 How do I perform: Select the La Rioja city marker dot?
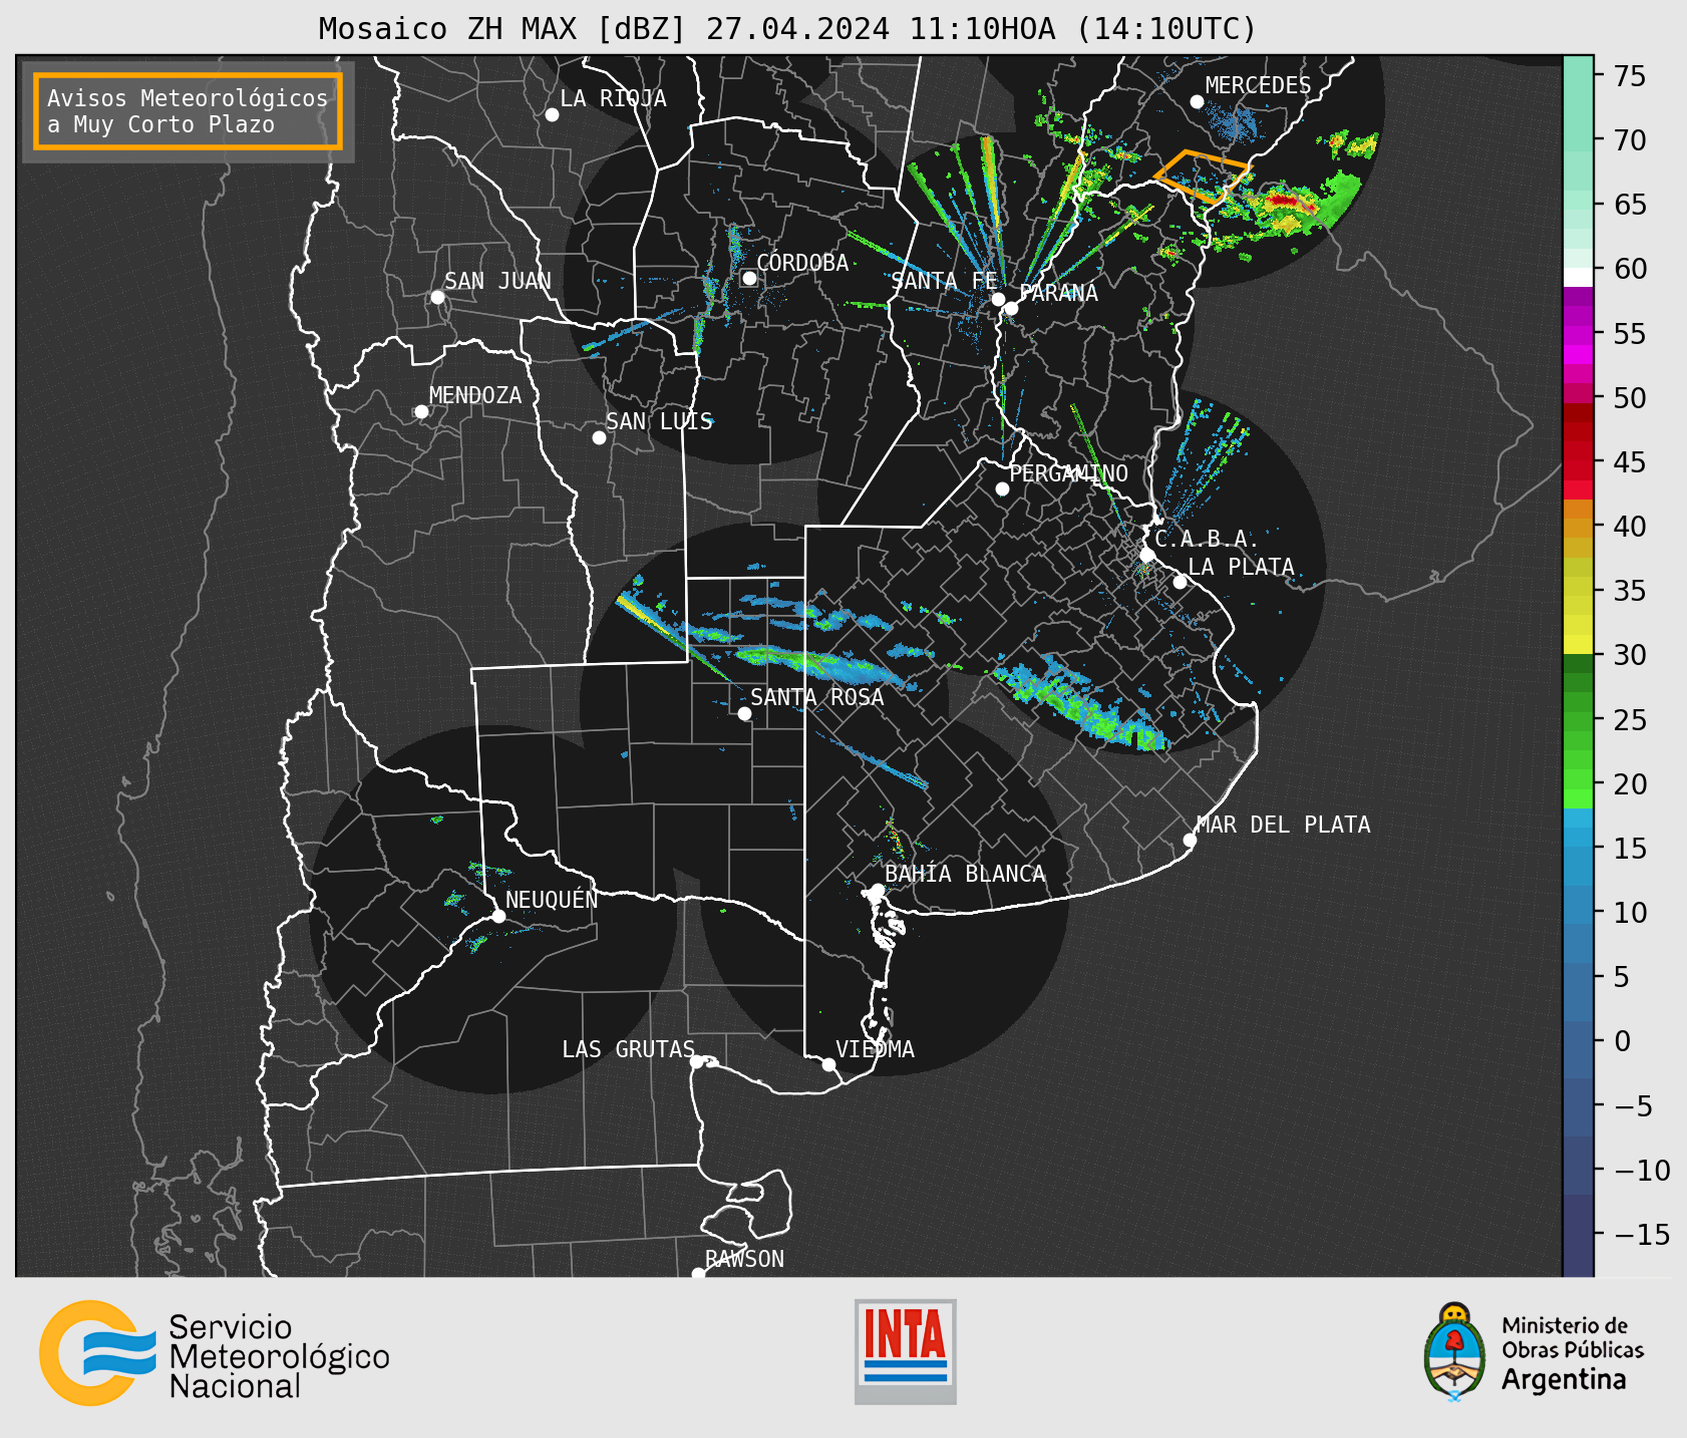(552, 115)
